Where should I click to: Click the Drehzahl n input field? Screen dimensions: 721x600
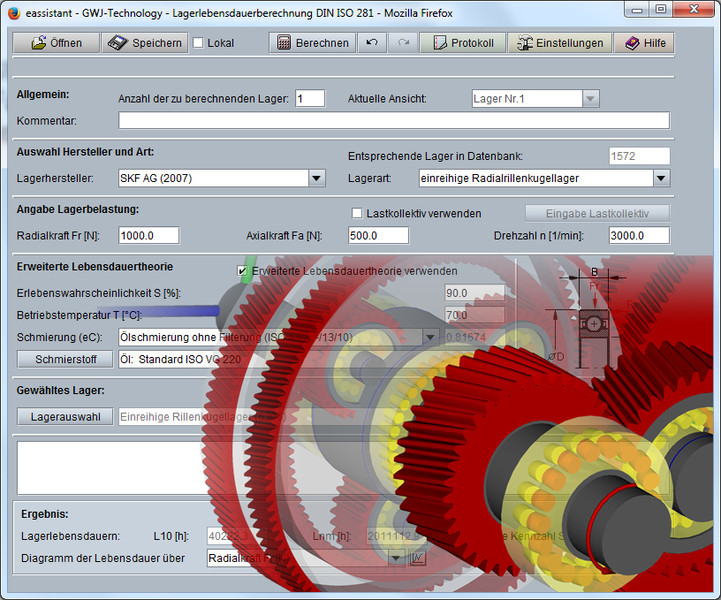pos(639,236)
